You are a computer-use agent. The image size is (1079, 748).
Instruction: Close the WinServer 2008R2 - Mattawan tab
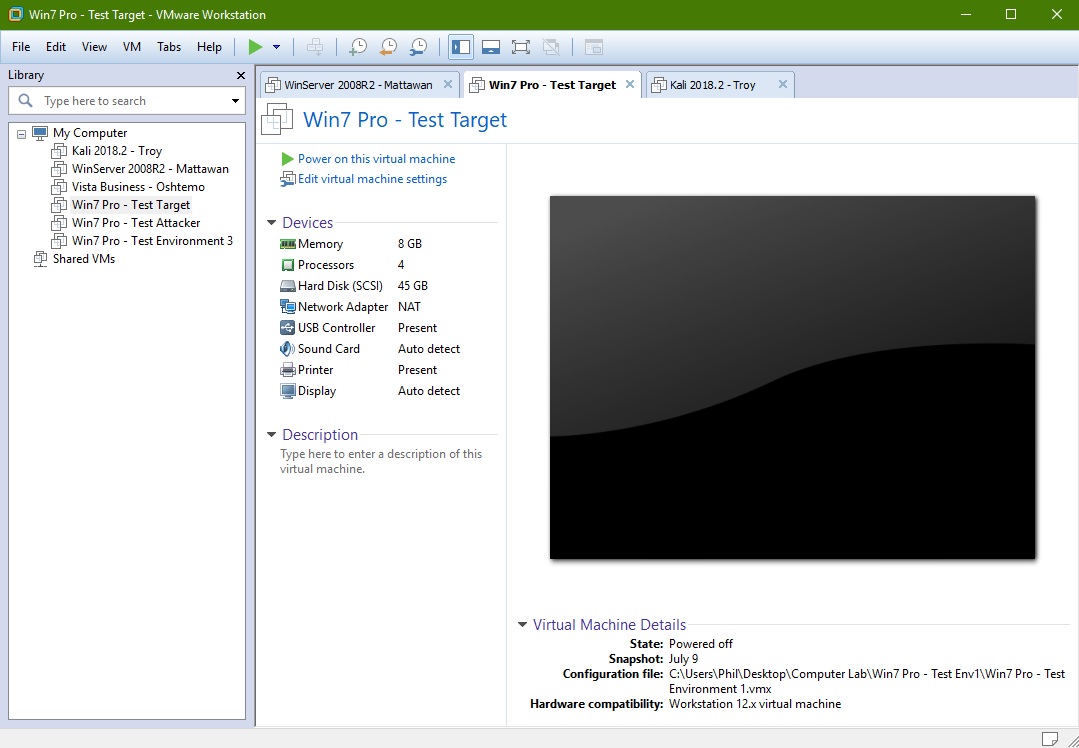click(x=447, y=84)
